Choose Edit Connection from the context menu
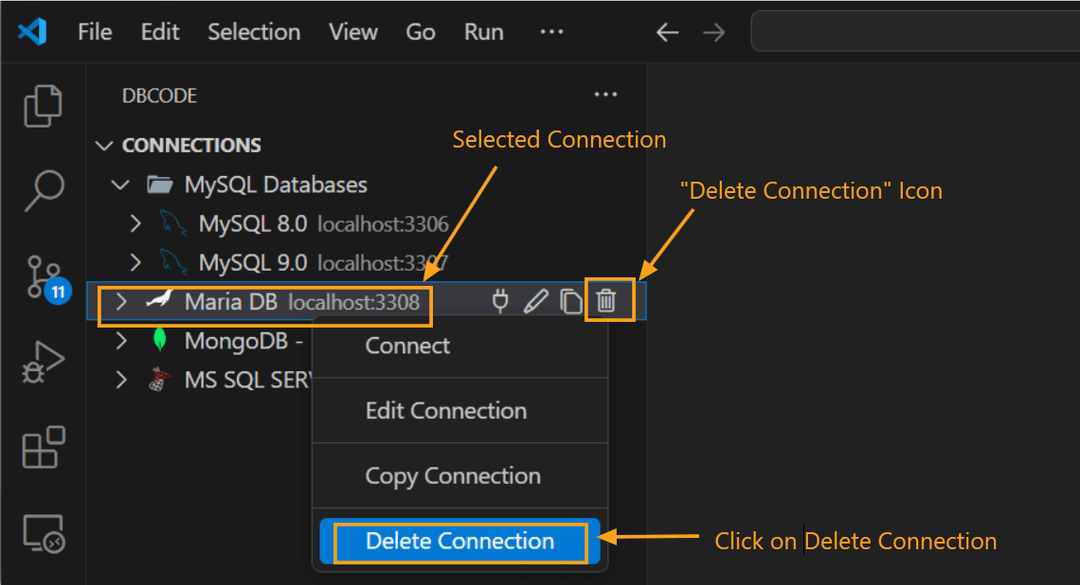Image resolution: width=1080 pixels, height=585 pixels. 446,410
